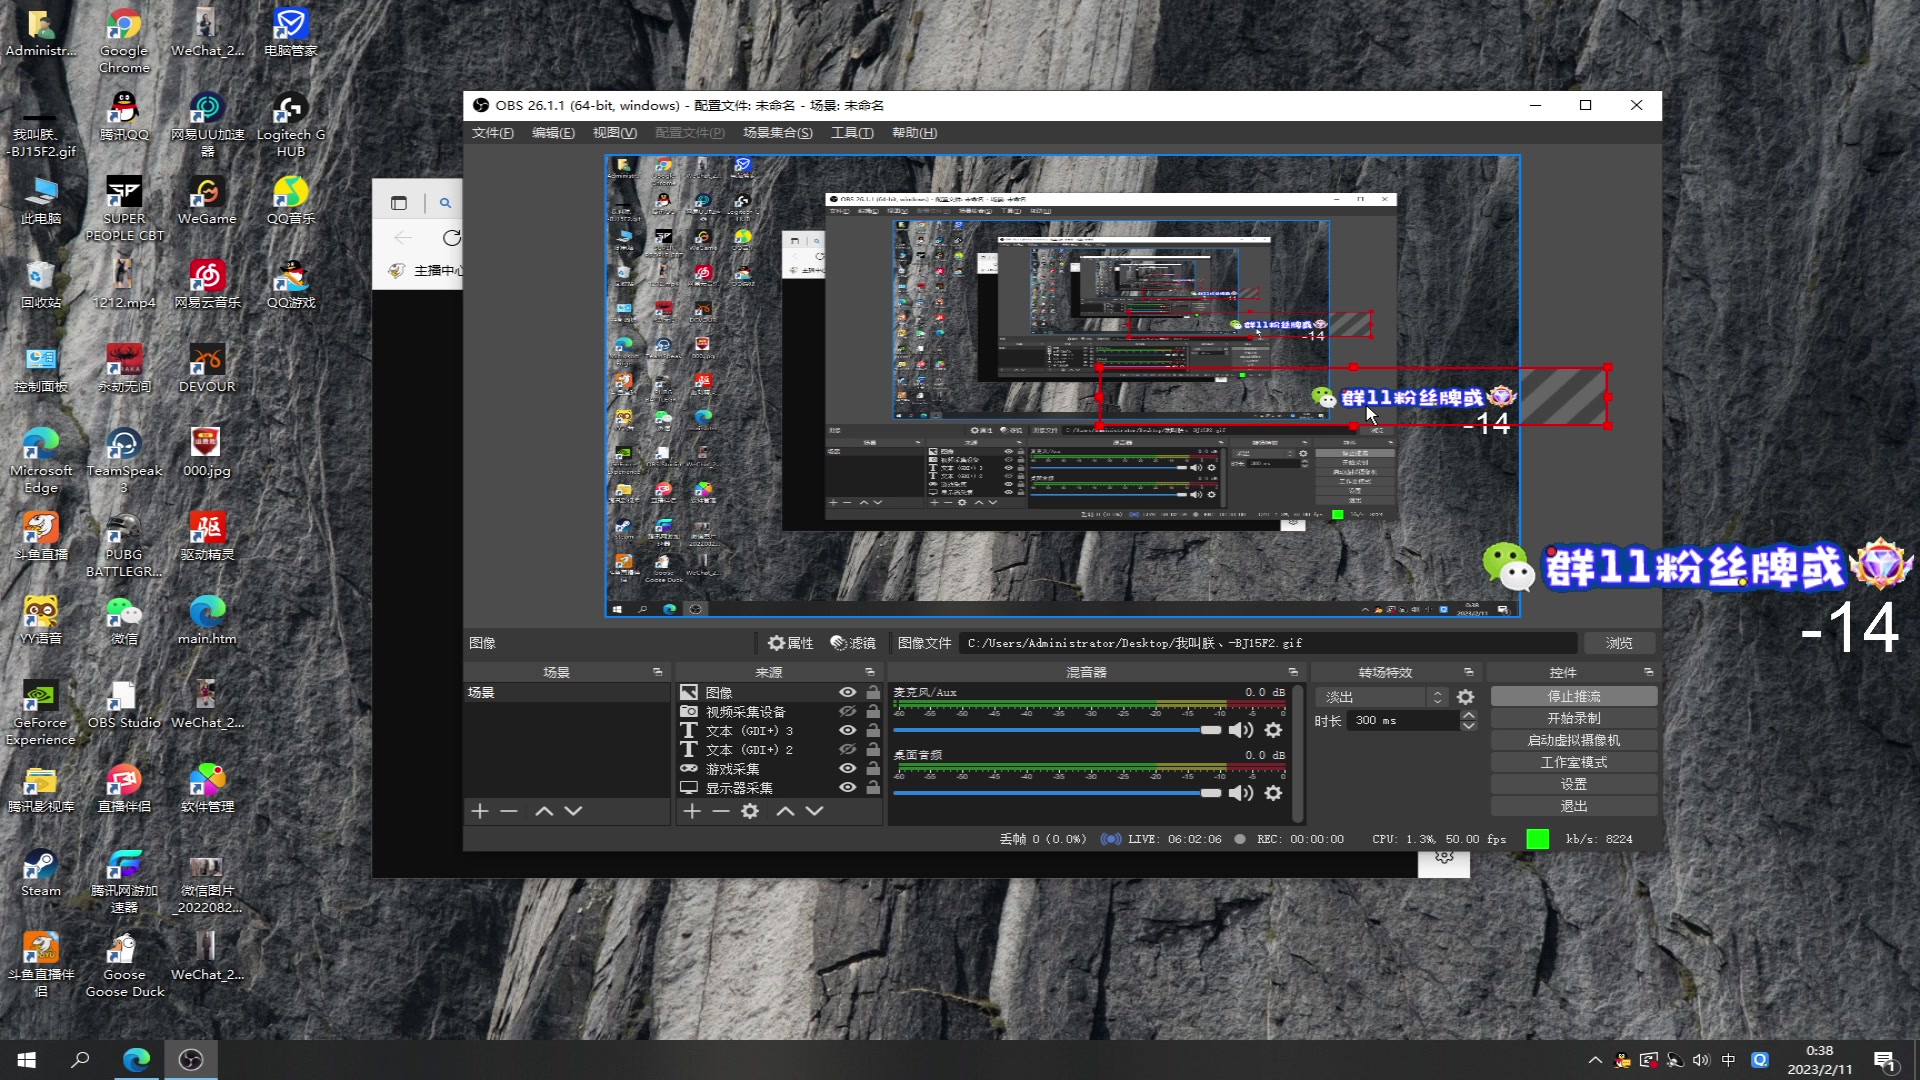Remove selected scene with minus icon

coord(509,811)
